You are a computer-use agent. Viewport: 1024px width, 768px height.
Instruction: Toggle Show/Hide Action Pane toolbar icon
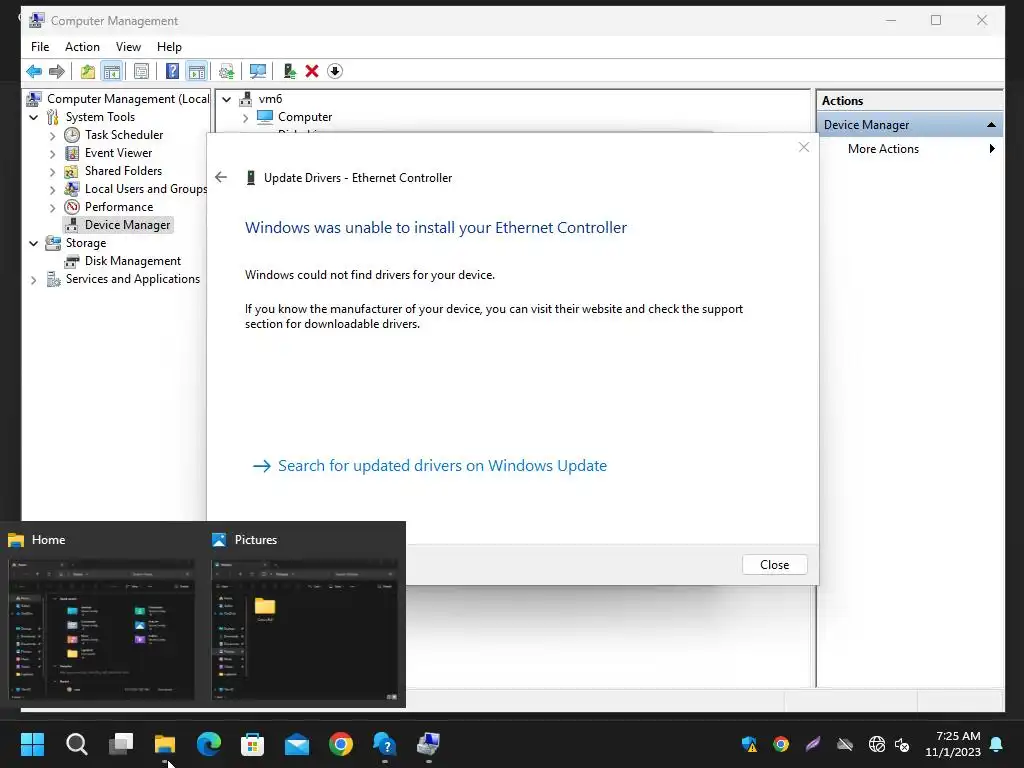click(197, 71)
